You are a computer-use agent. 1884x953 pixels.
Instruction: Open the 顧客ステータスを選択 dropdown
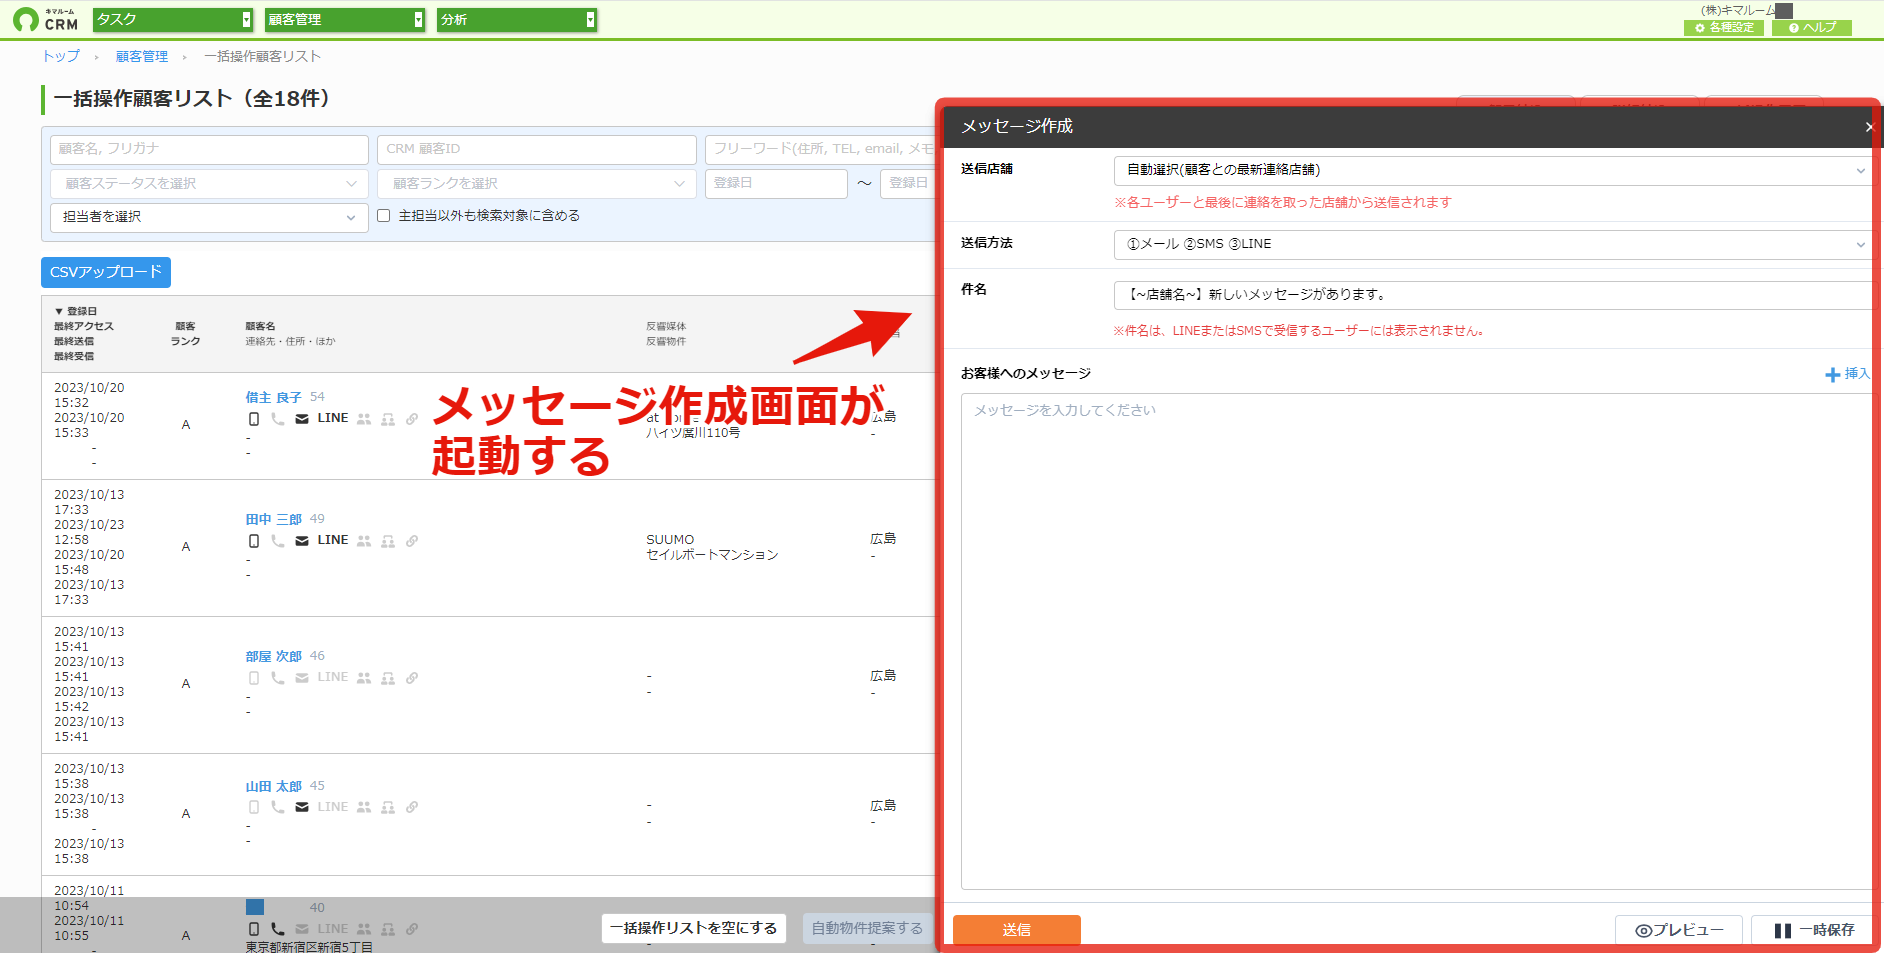coord(209,184)
